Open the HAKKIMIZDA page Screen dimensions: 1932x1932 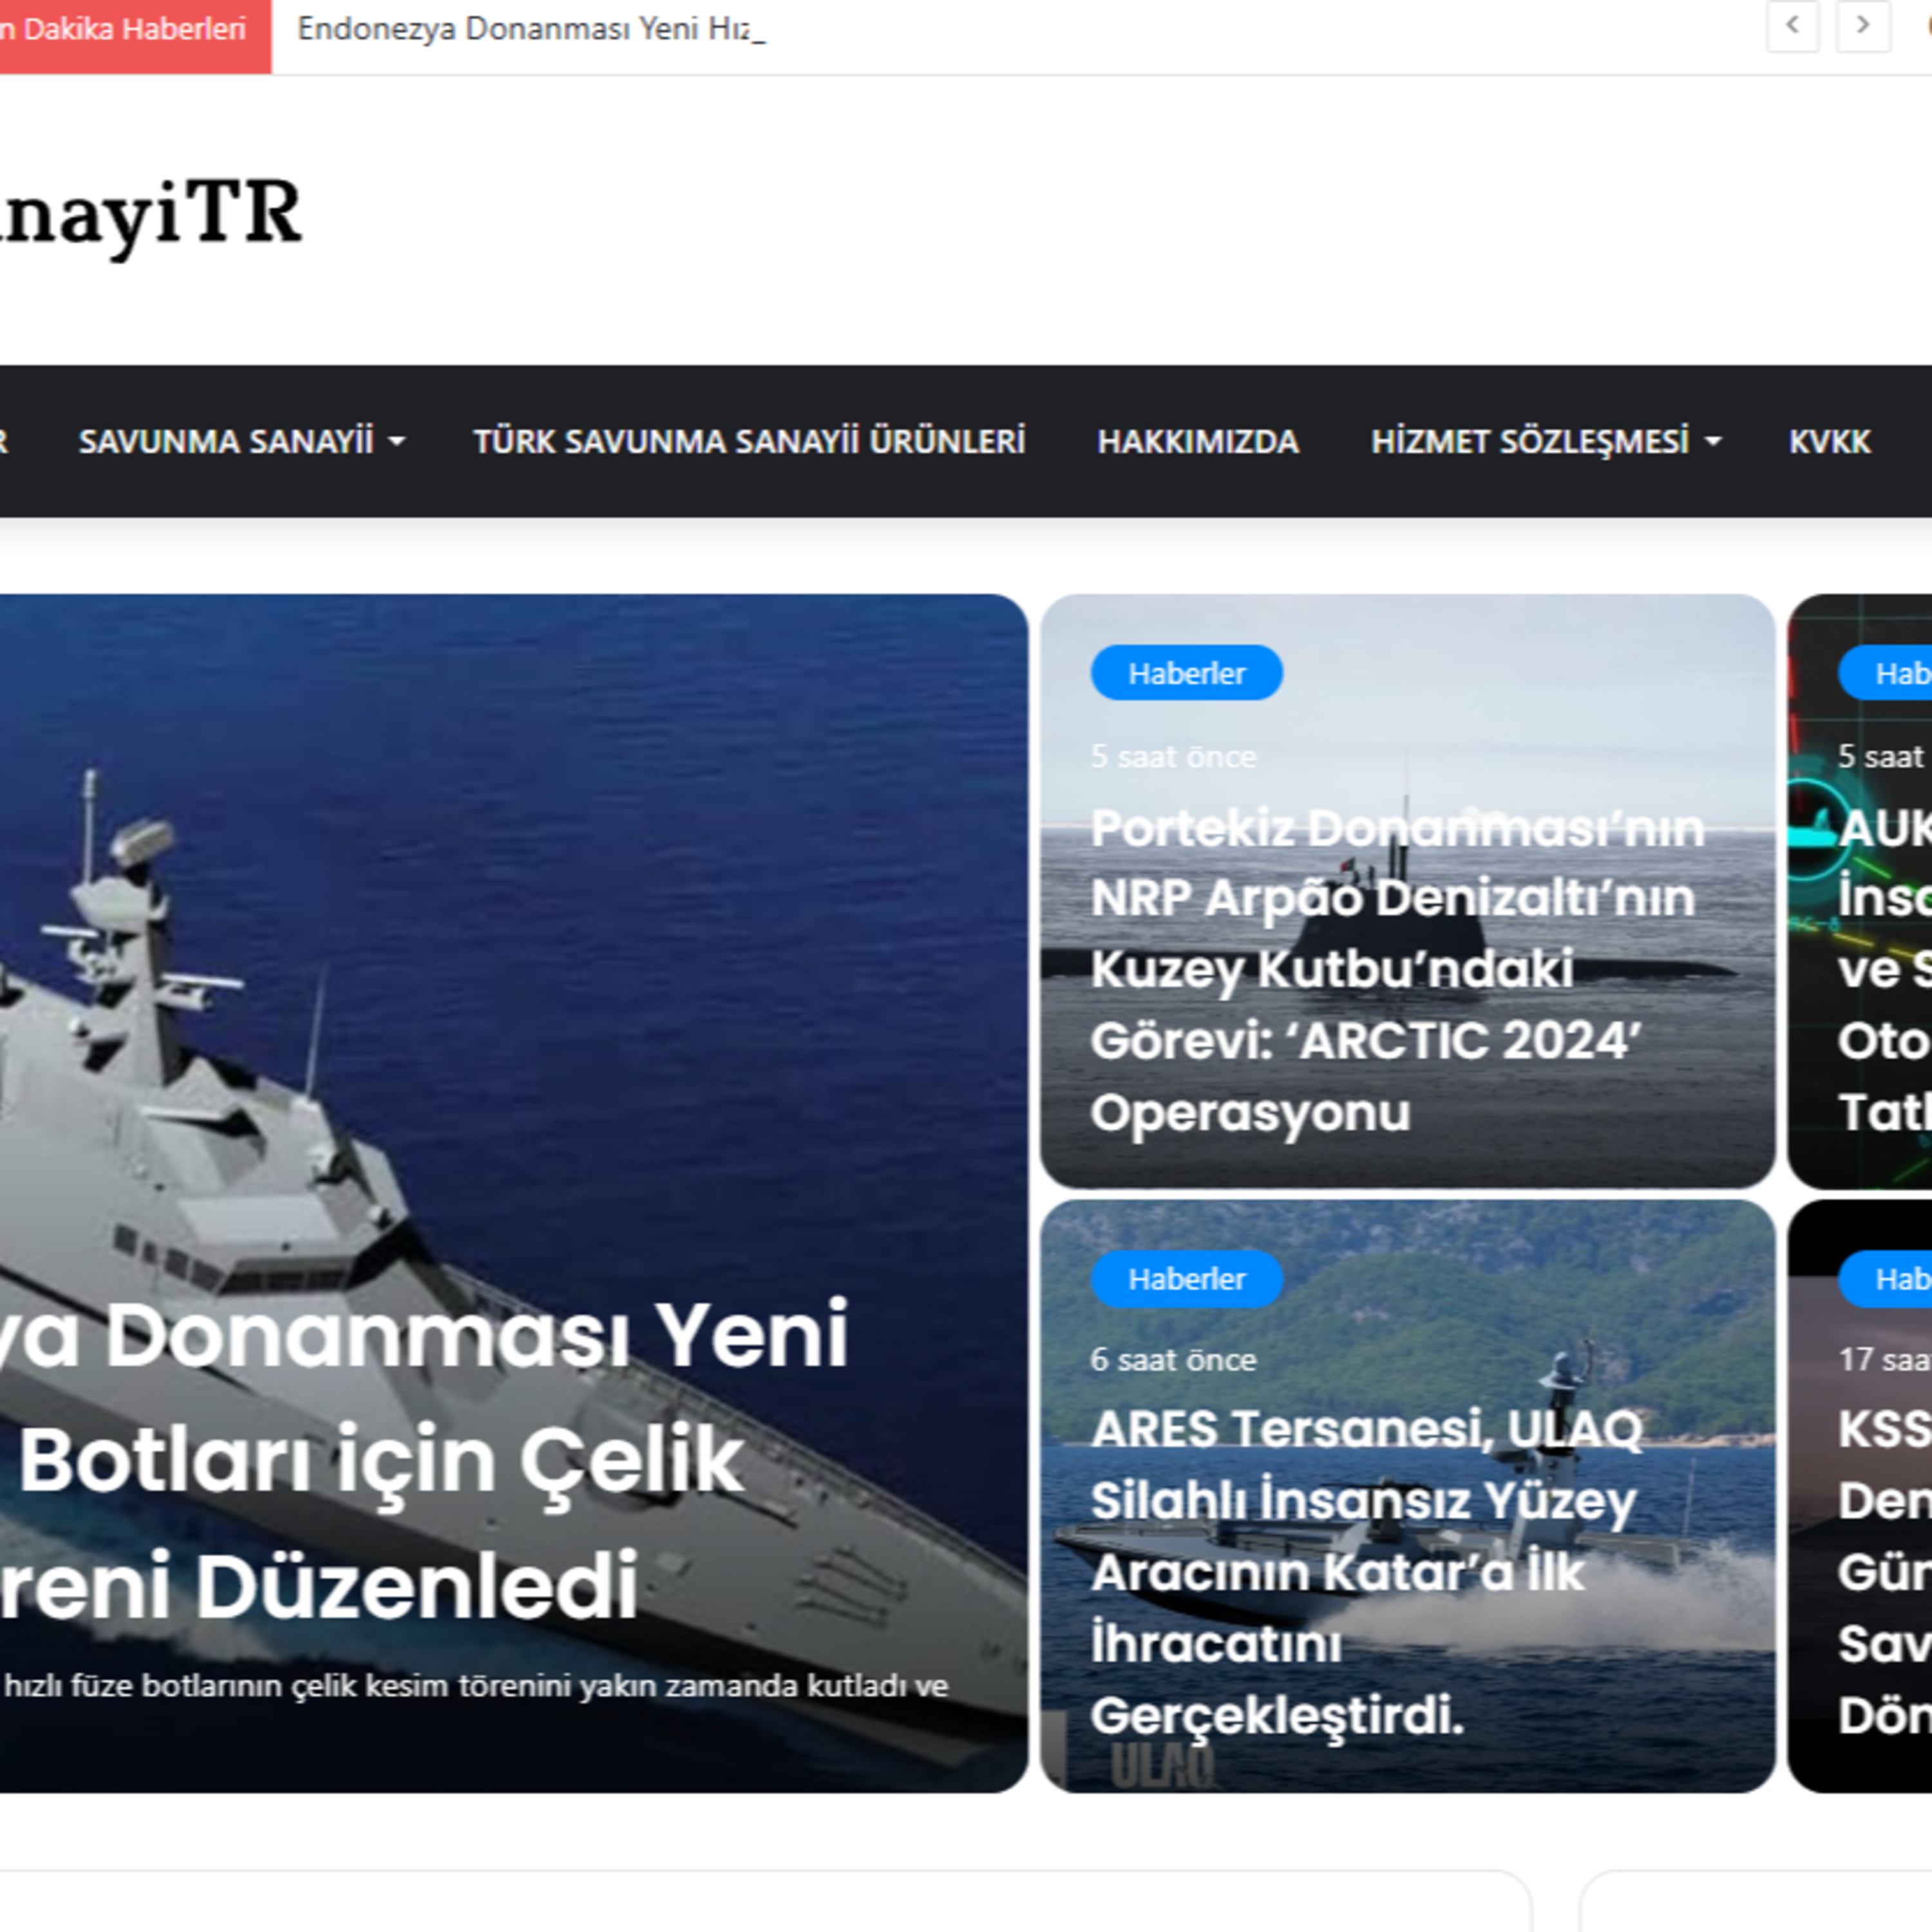1197,441
